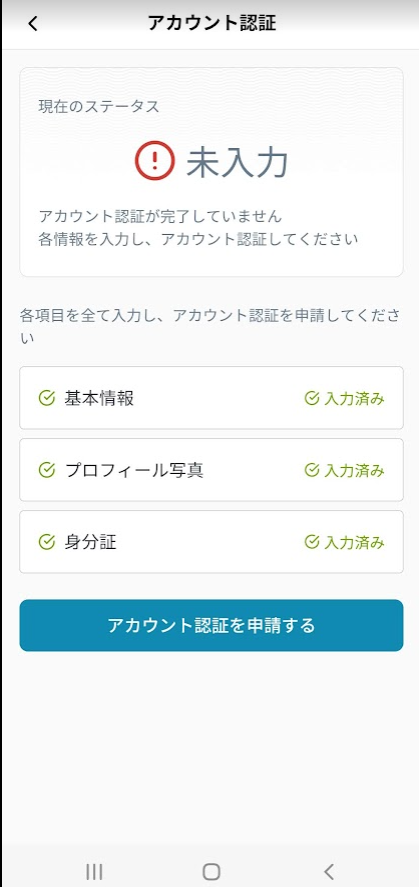Click 入力済み status on 基本情報 row

click(x=344, y=399)
